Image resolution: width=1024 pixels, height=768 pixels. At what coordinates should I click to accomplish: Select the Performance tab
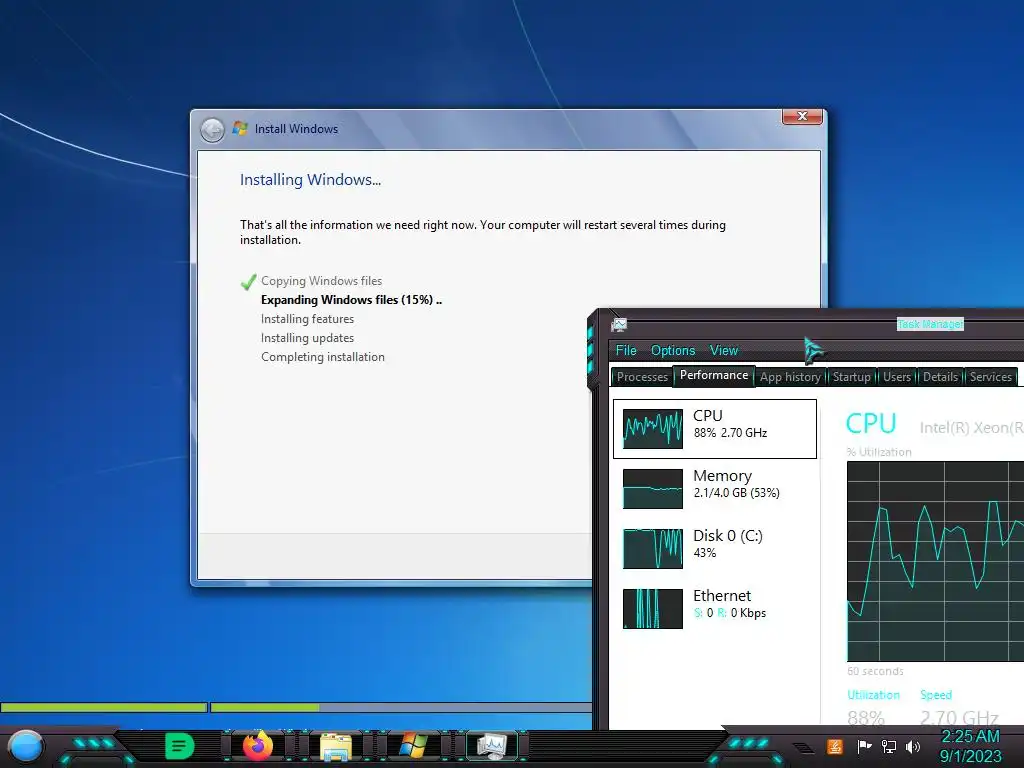(714, 376)
